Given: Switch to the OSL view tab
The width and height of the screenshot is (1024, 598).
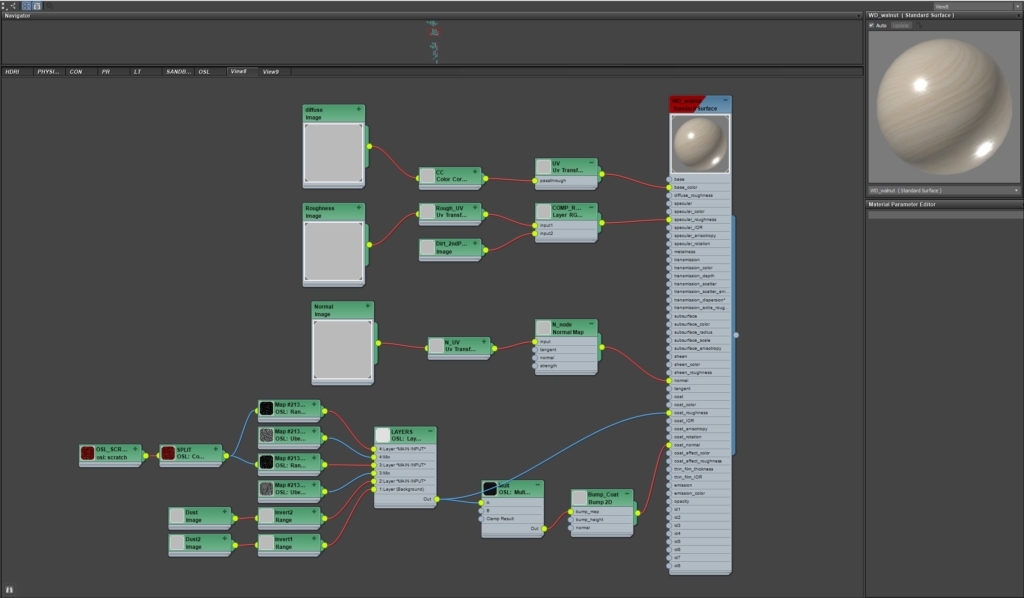Looking at the screenshot, I should (x=204, y=72).
